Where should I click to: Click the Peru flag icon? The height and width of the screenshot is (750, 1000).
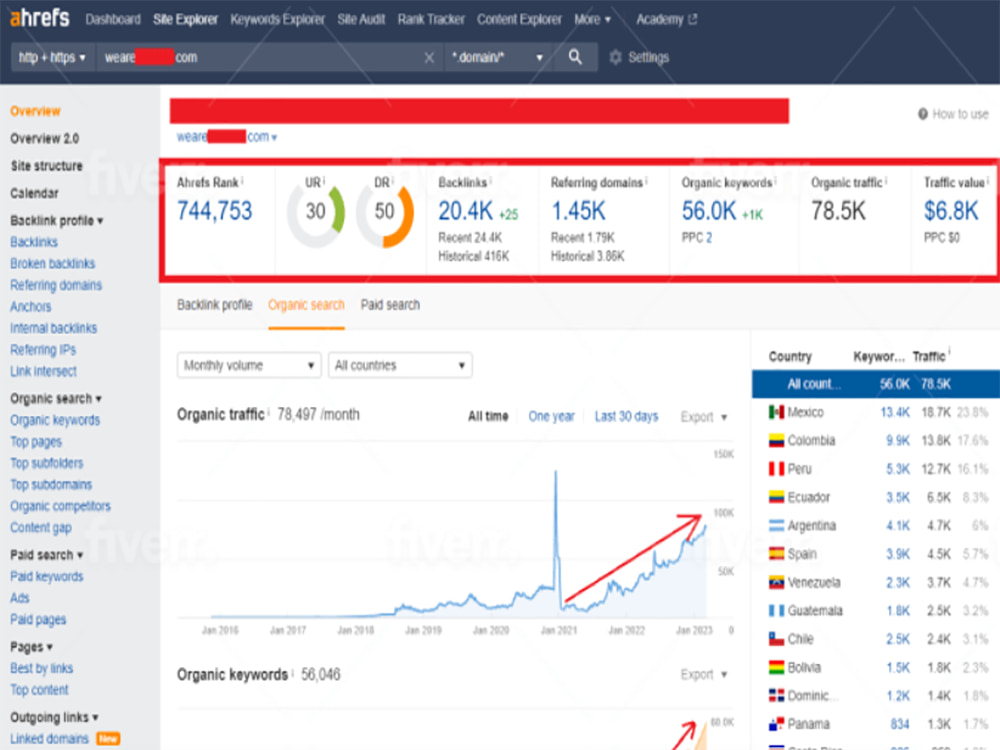tap(776, 469)
